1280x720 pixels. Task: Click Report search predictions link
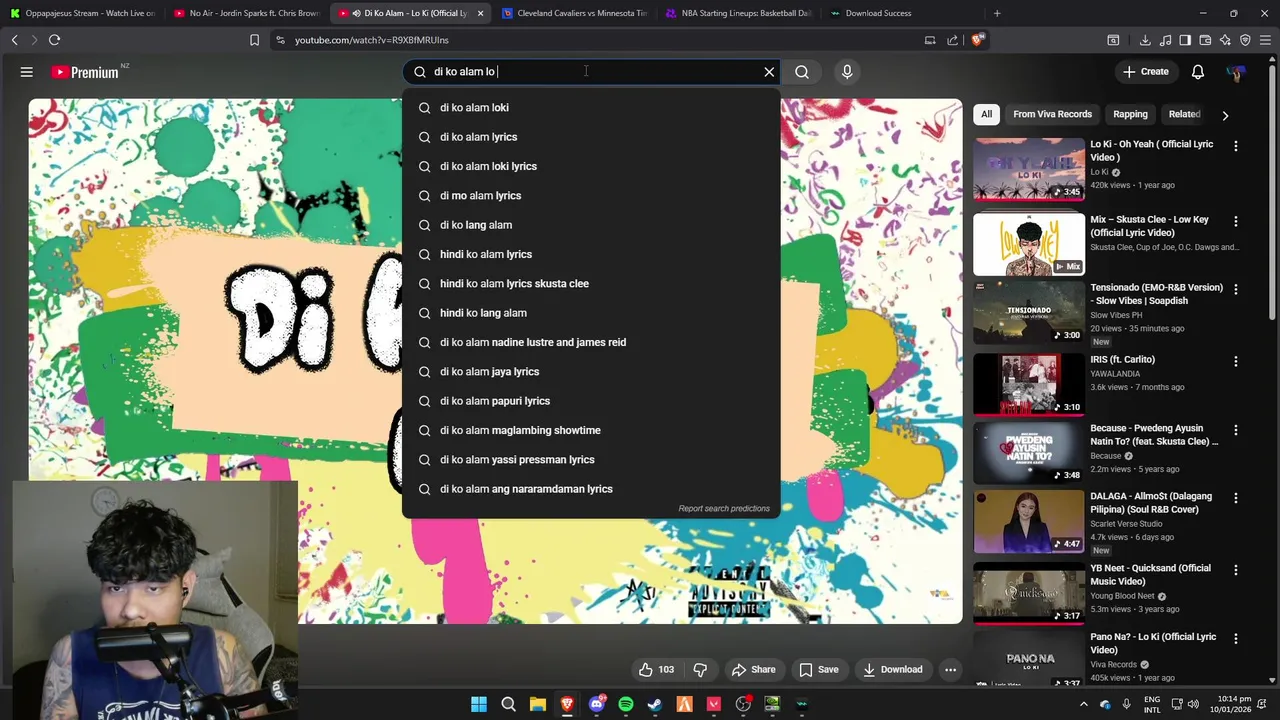[724, 508]
